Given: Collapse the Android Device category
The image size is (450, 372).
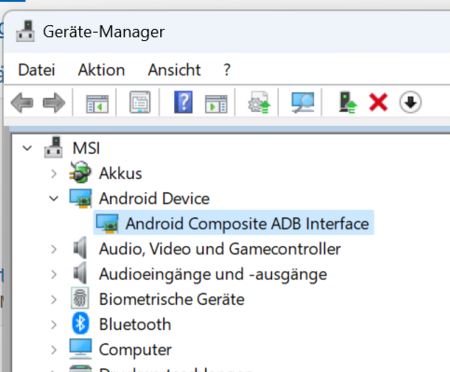Looking at the screenshot, I should [x=54, y=199].
